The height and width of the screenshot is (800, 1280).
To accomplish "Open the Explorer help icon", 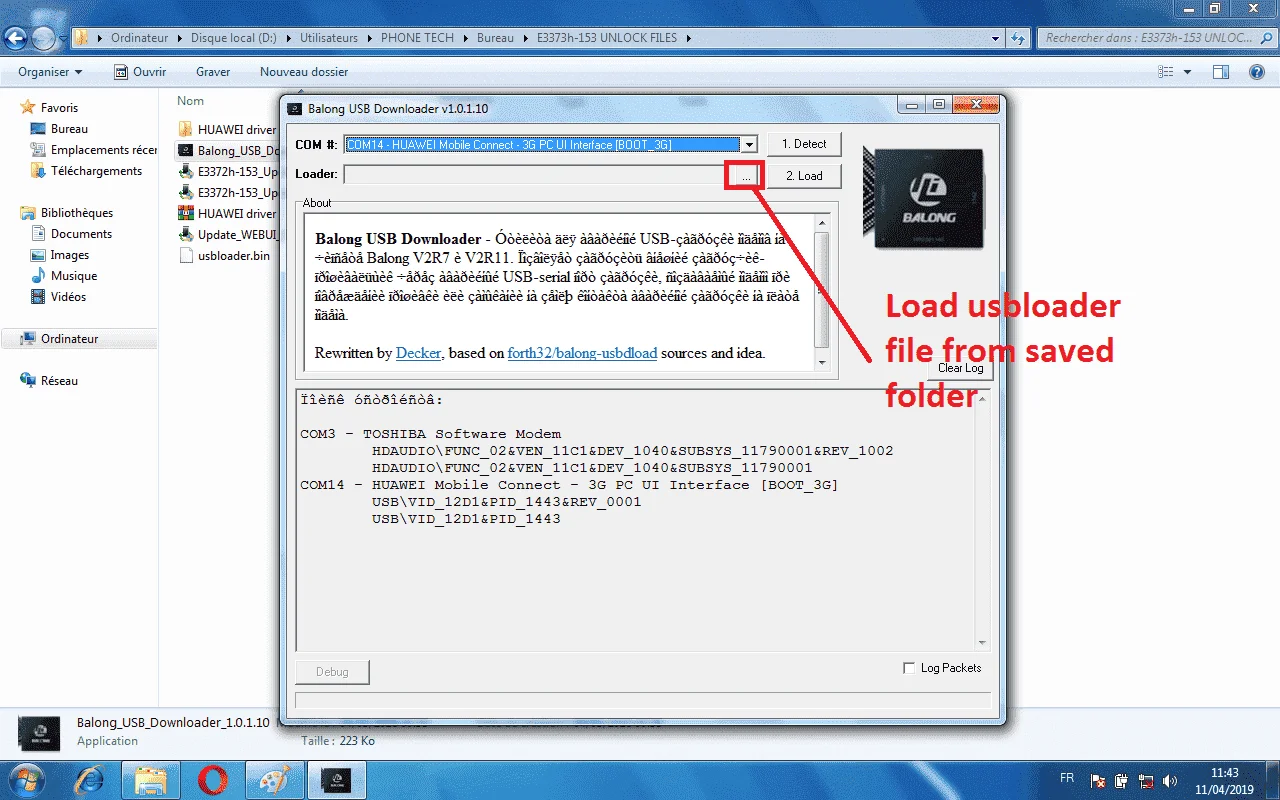I will [x=1257, y=72].
